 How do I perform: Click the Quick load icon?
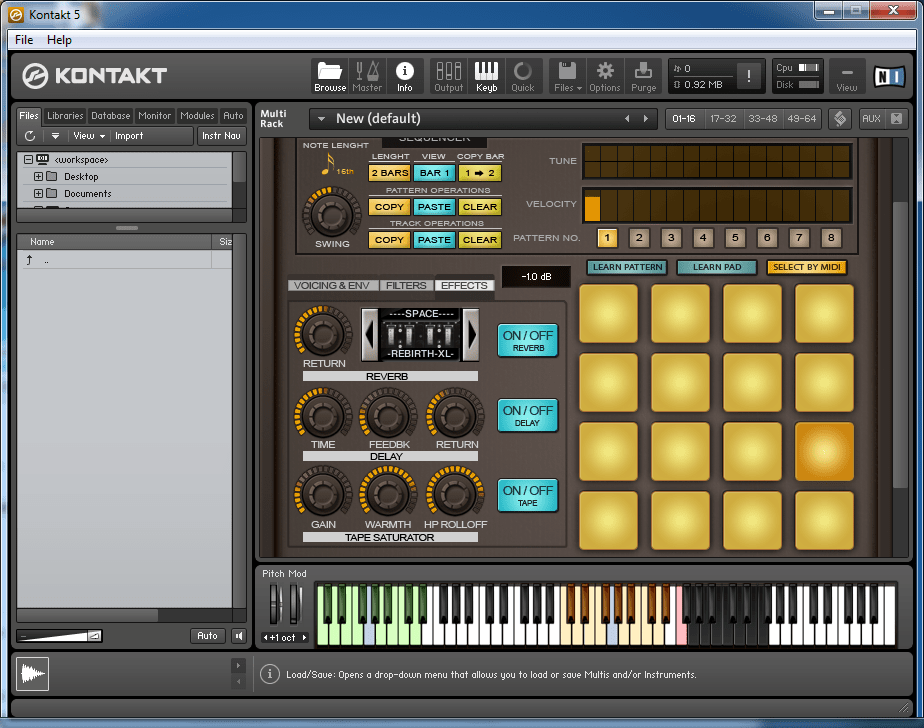523,77
